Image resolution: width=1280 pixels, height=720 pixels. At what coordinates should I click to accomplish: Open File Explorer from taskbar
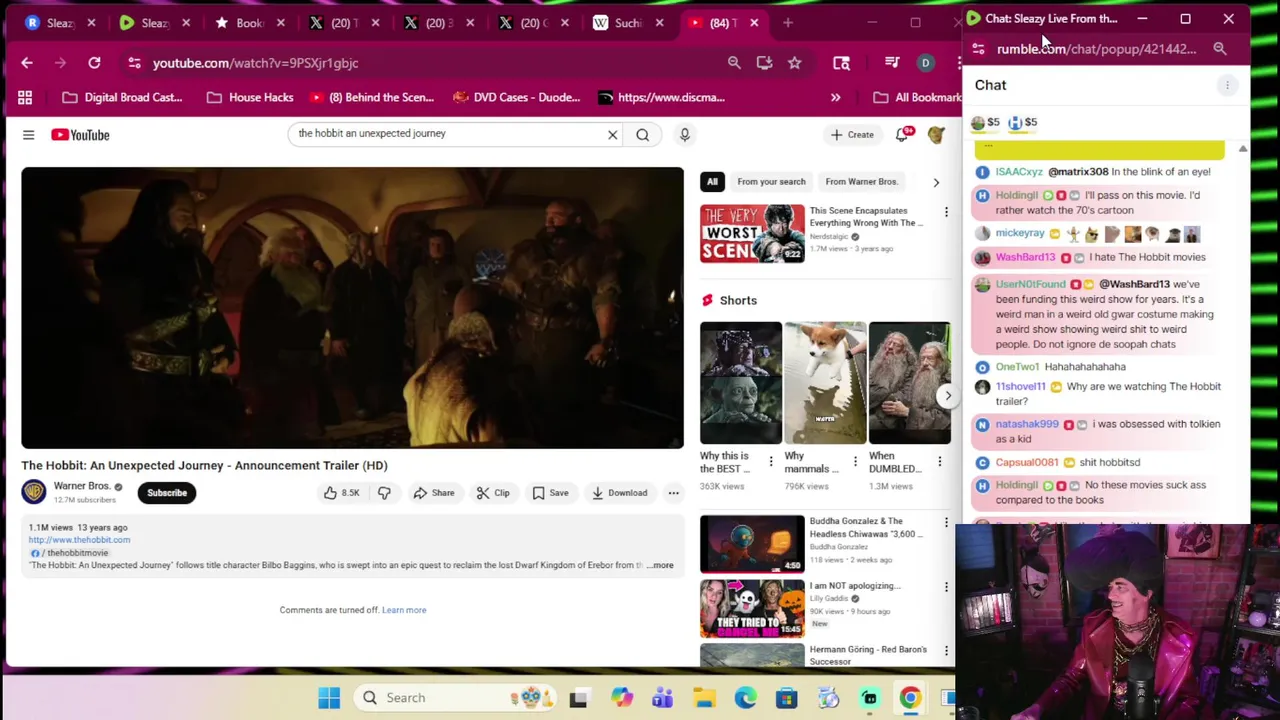coord(704,698)
